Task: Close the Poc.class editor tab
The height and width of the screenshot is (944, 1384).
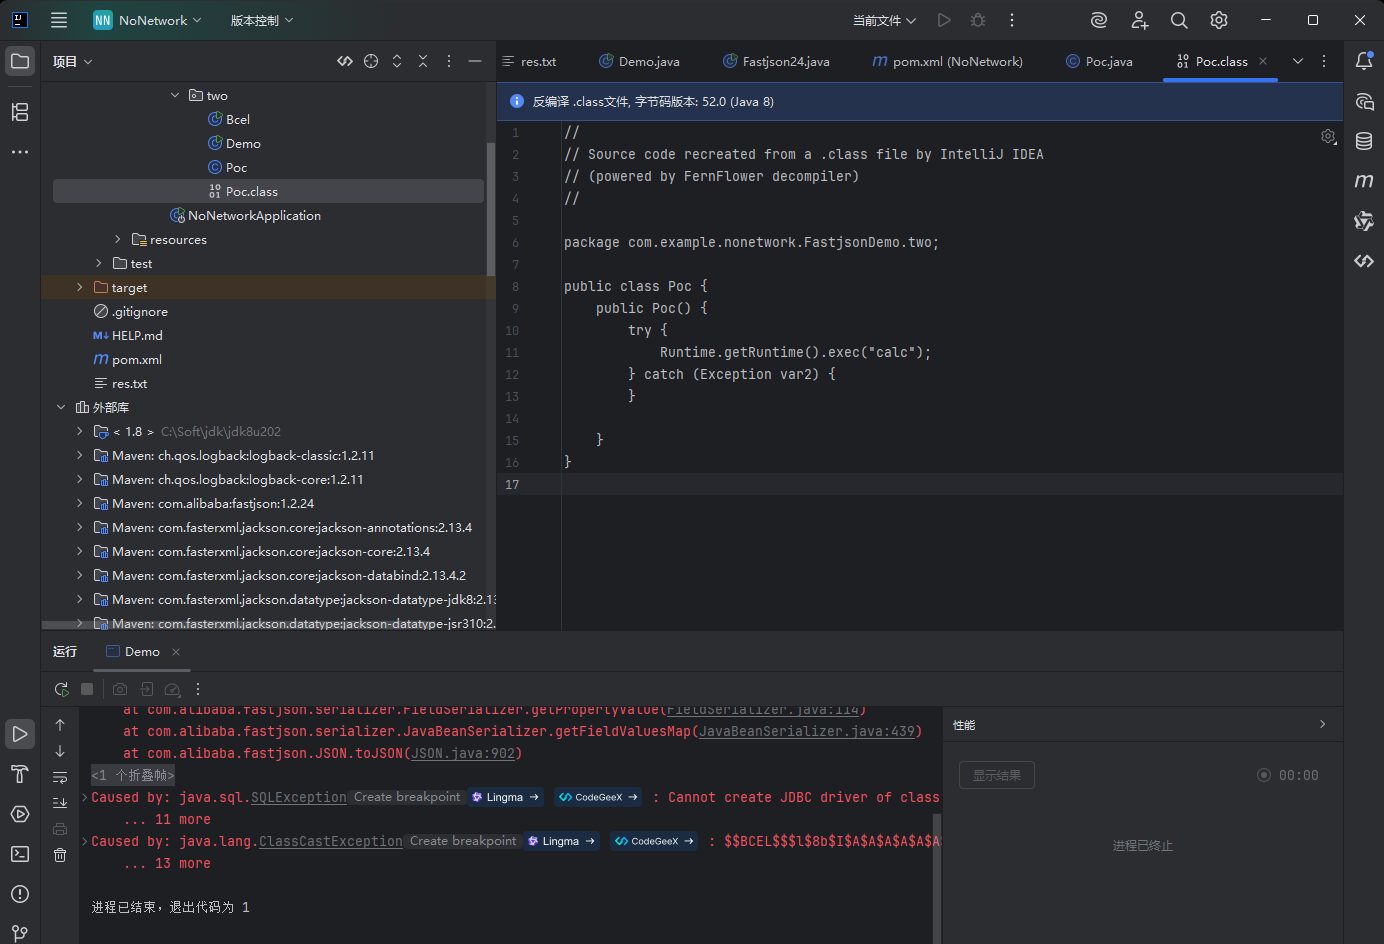Action: [1263, 61]
